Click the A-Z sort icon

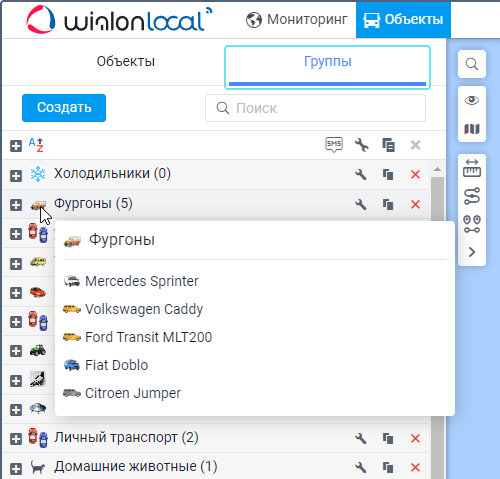click(x=36, y=145)
